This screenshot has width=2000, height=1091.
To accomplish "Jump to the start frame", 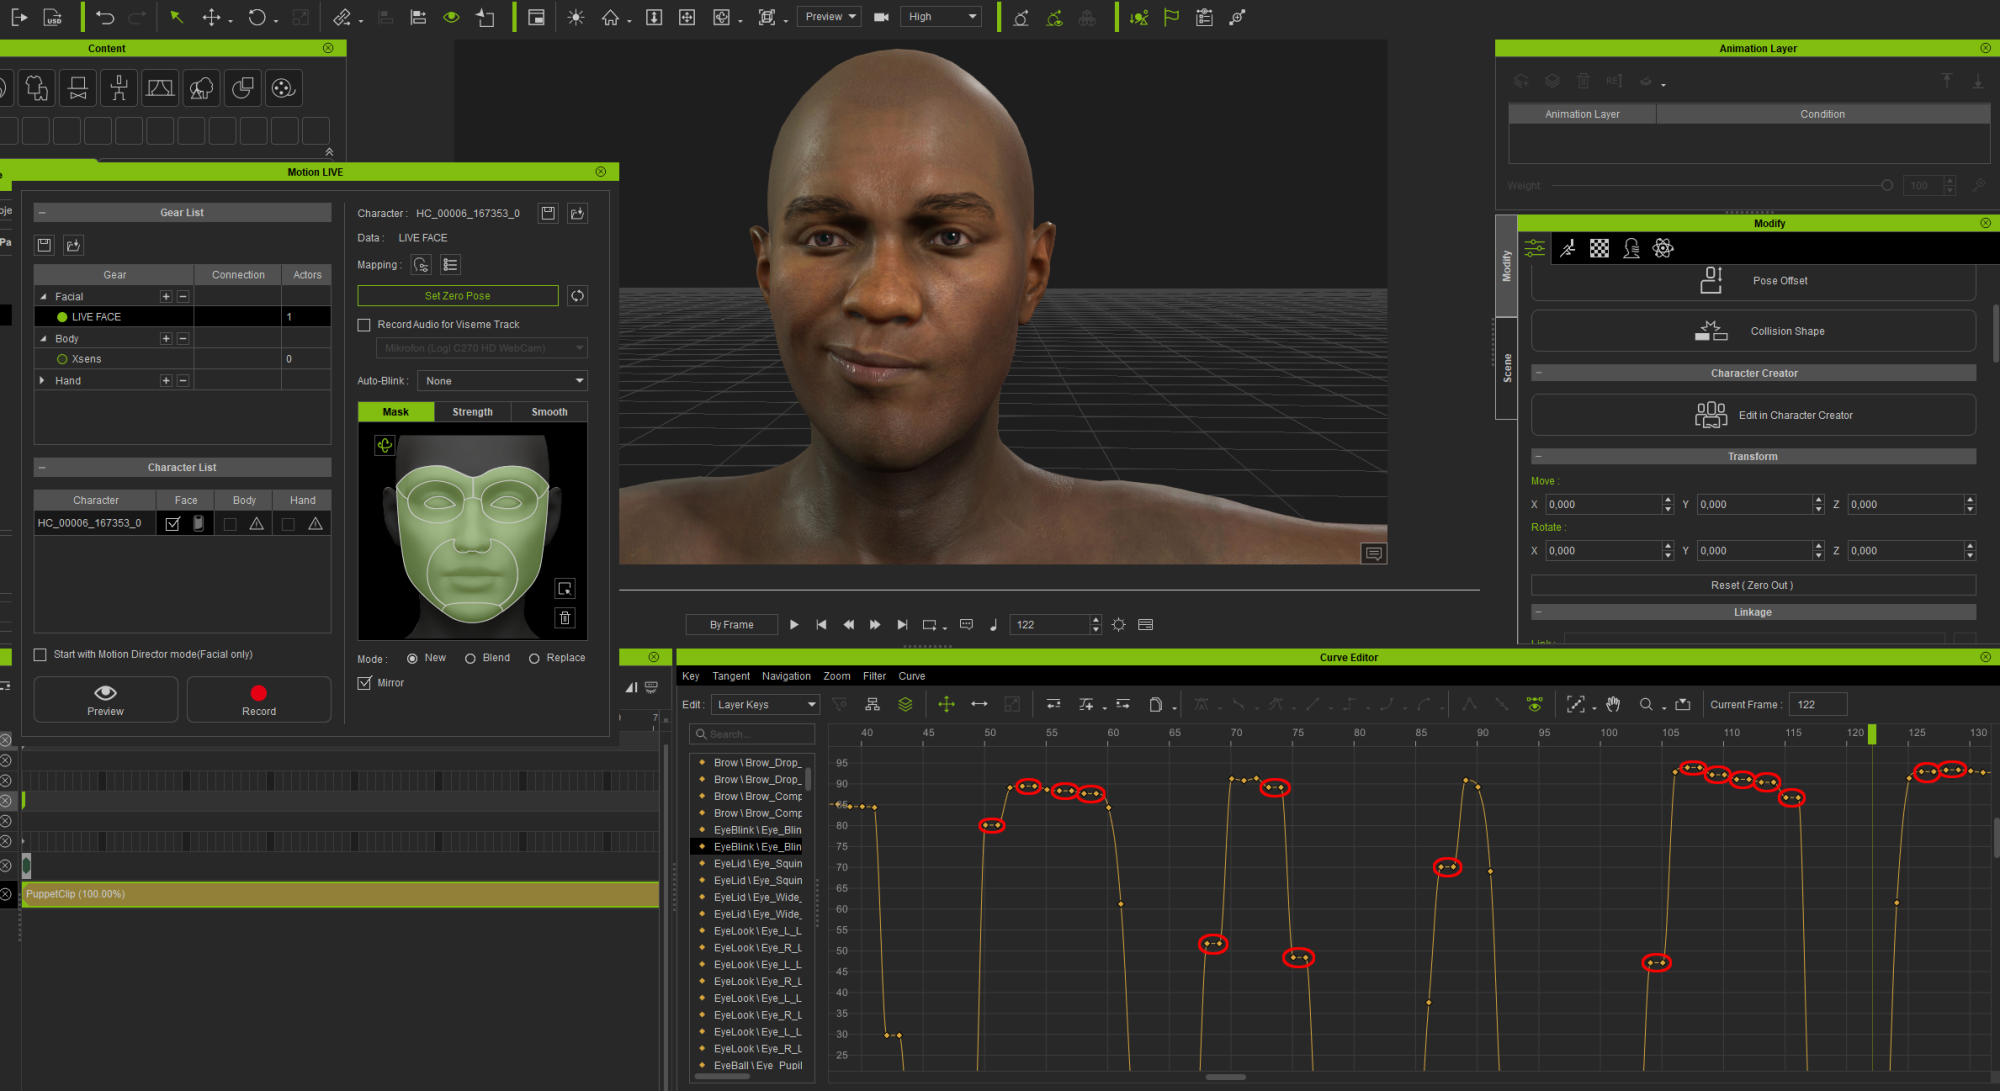I will pyautogui.click(x=821, y=625).
